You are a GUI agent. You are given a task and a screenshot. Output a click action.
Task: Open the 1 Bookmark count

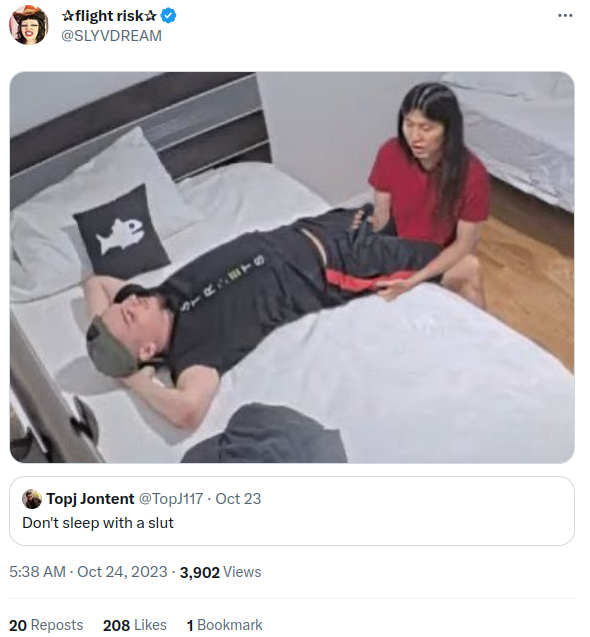[225, 625]
